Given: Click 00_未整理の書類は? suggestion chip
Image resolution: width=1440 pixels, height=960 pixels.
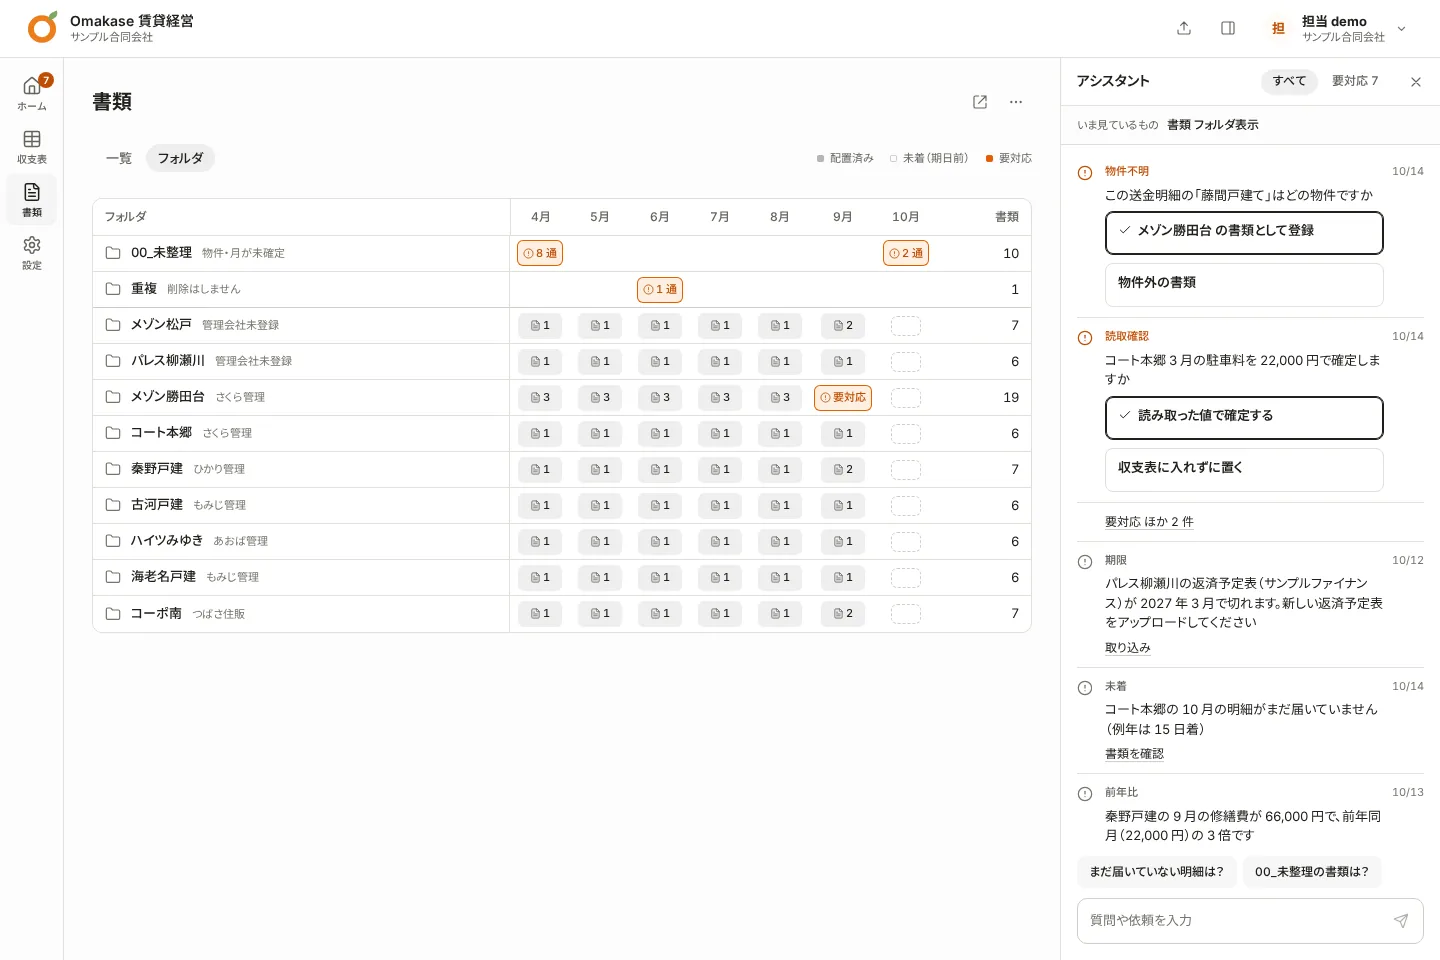Looking at the screenshot, I should [1312, 872].
